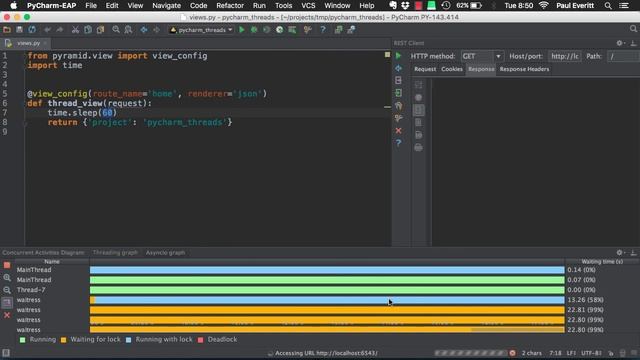The width and height of the screenshot is (640, 360).
Task: Click Running green legend swatch
Action: pyautogui.click(x=22, y=340)
